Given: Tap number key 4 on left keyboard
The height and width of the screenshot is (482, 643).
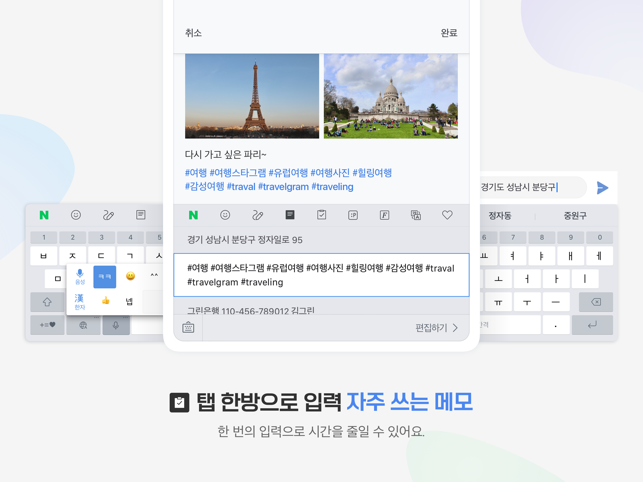Looking at the screenshot, I should 130,237.
